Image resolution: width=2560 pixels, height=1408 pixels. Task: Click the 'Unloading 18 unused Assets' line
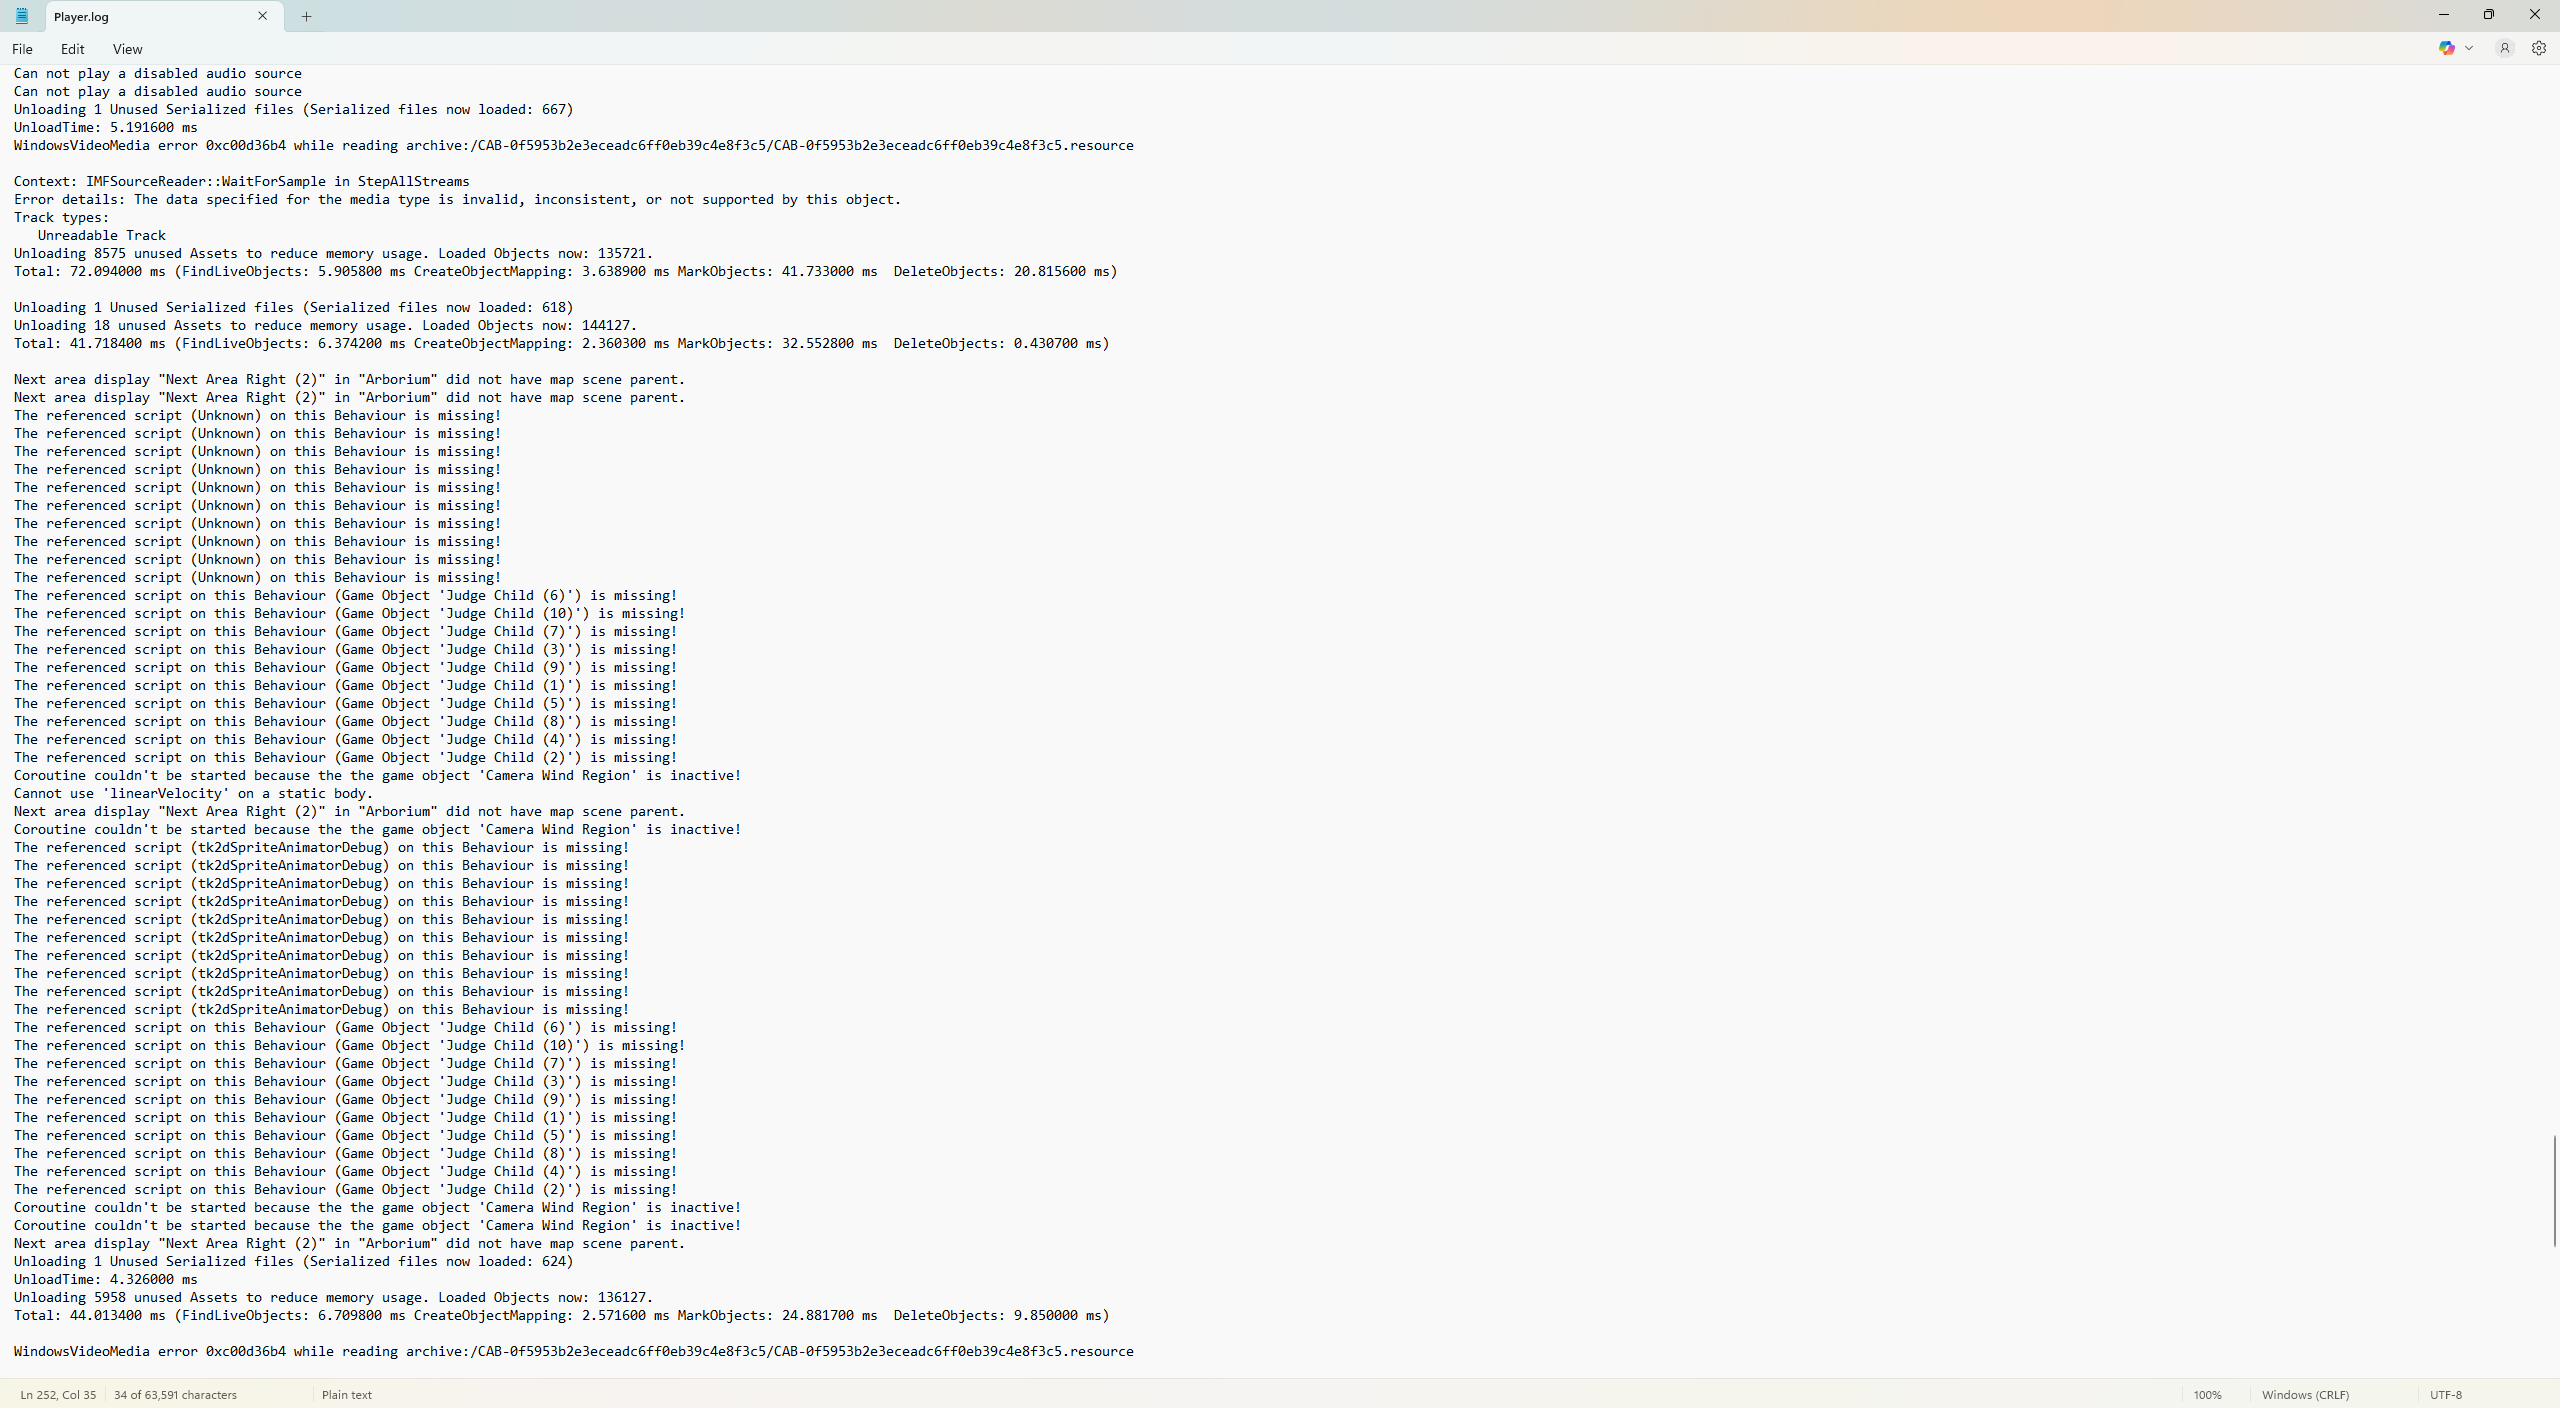pyautogui.click(x=326, y=326)
